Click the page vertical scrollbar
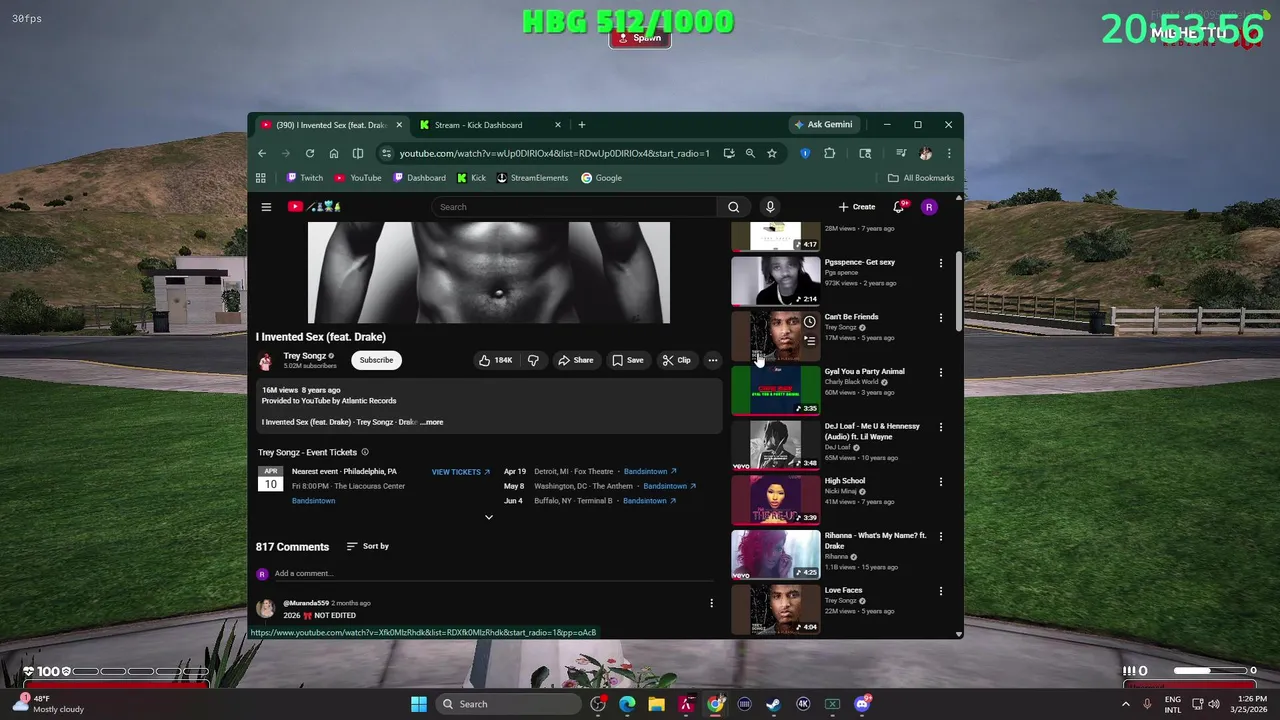The width and height of the screenshot is (1280, 720). 960,290
